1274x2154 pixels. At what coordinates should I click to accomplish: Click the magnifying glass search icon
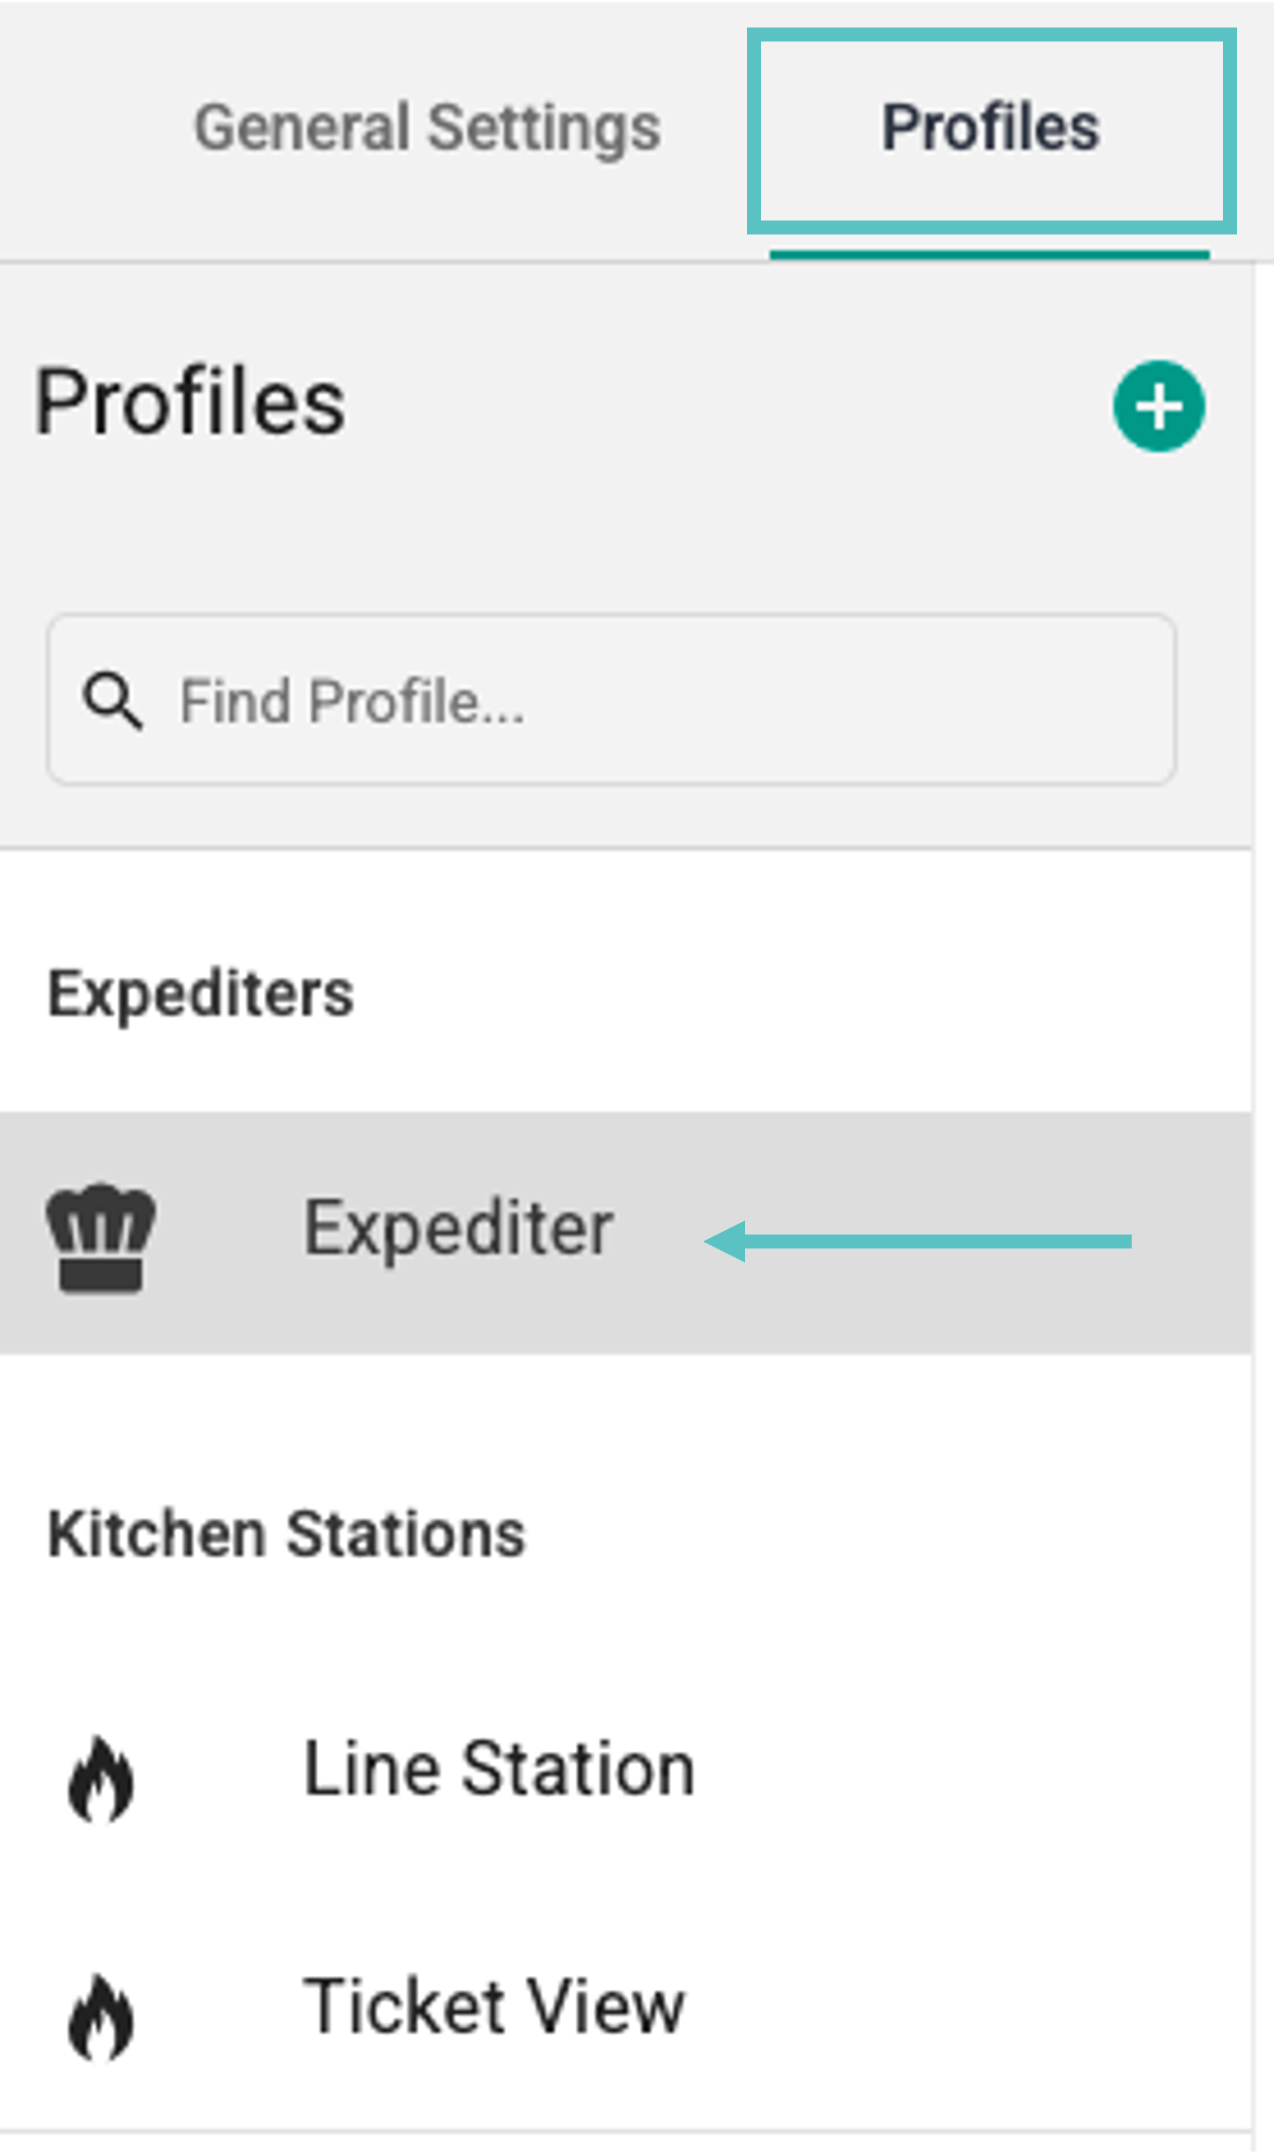pyautogui.click(x=112, y=700)
